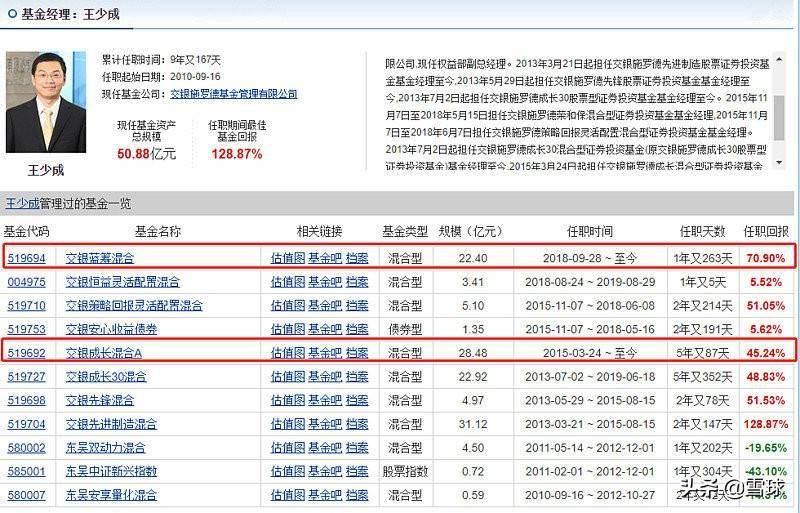Click the 5年又352天 tenure cell
The image size is (800, 513).
click(x=703, y=377)
